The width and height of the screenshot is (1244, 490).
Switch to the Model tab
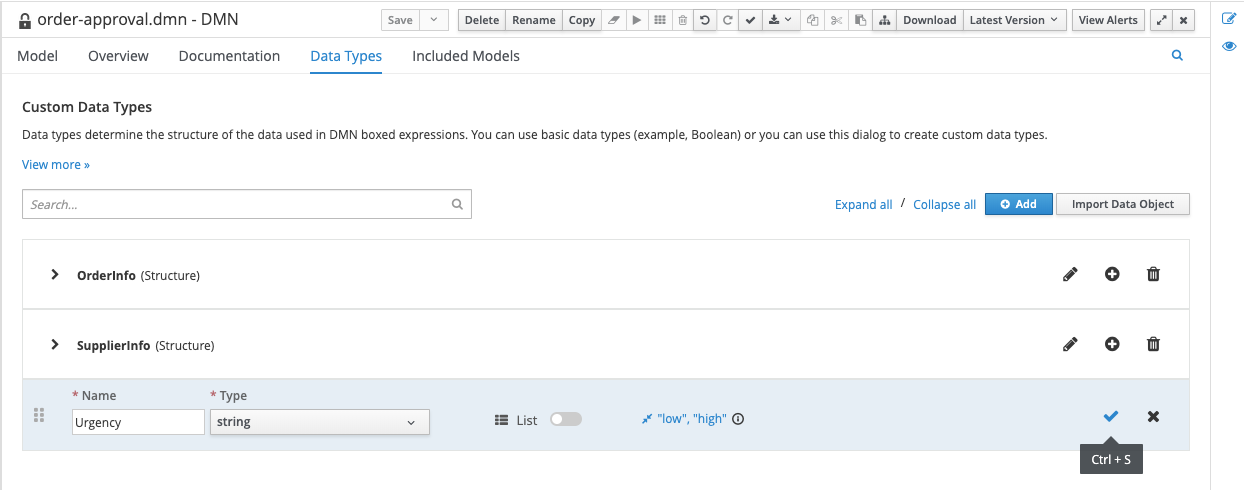point(37,56)
